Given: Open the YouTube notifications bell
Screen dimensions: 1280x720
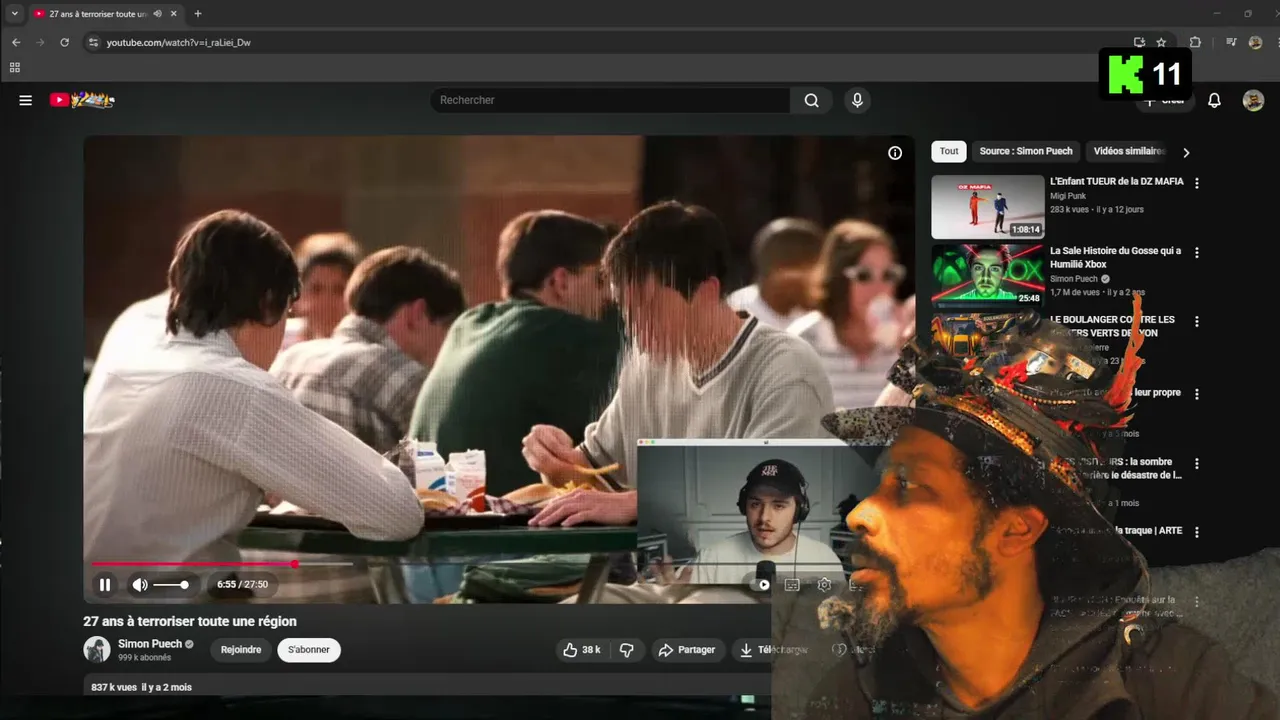Looking at the screenshot, I should (x=1214, y=100).
